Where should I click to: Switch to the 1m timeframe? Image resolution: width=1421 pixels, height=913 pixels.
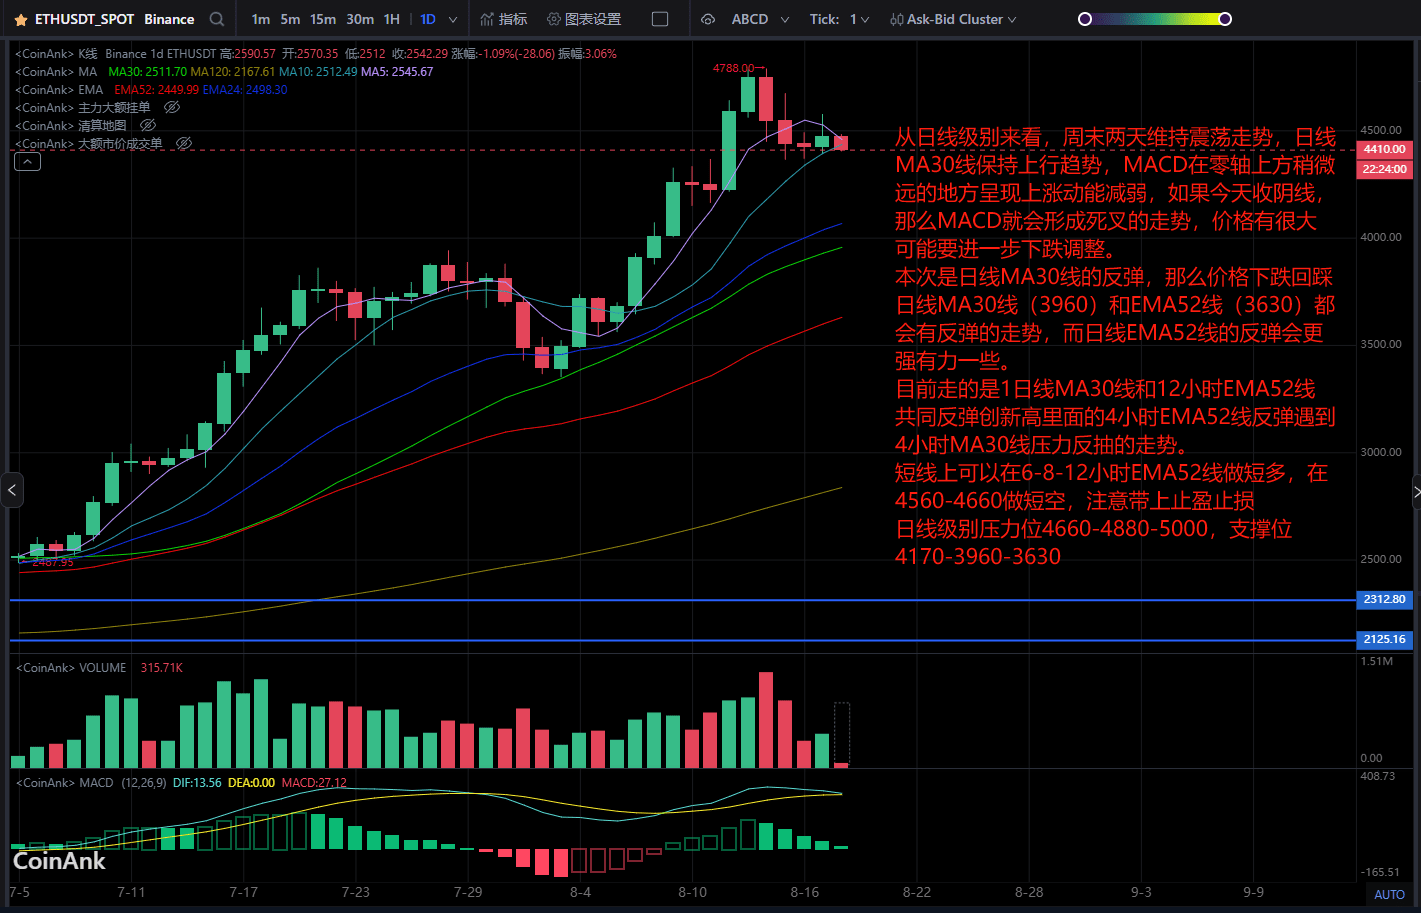pos(260,19)
